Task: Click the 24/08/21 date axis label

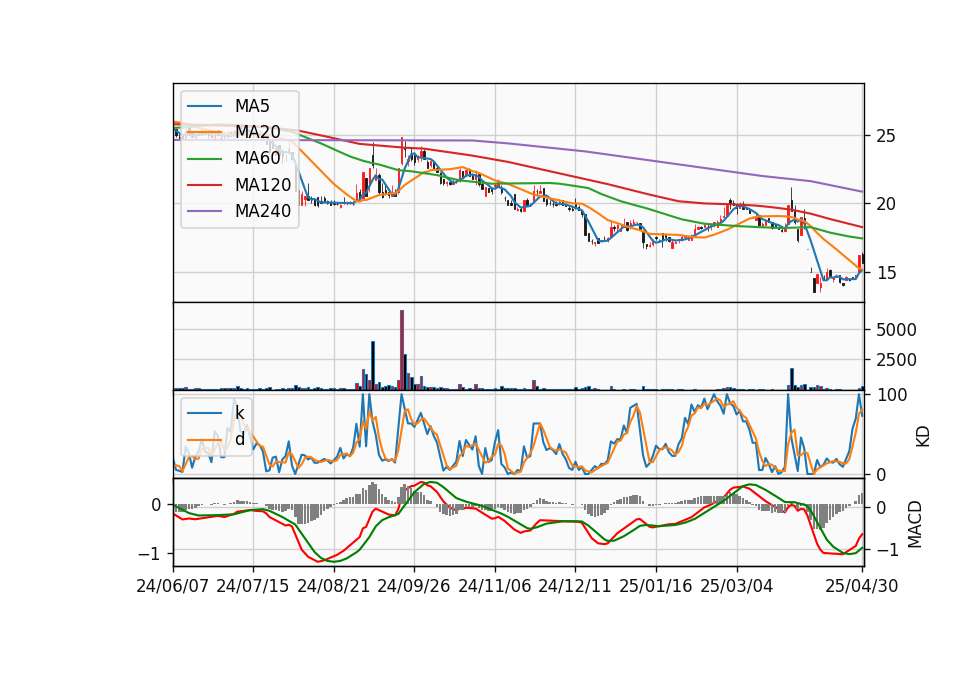Action: tap(334, 586)
